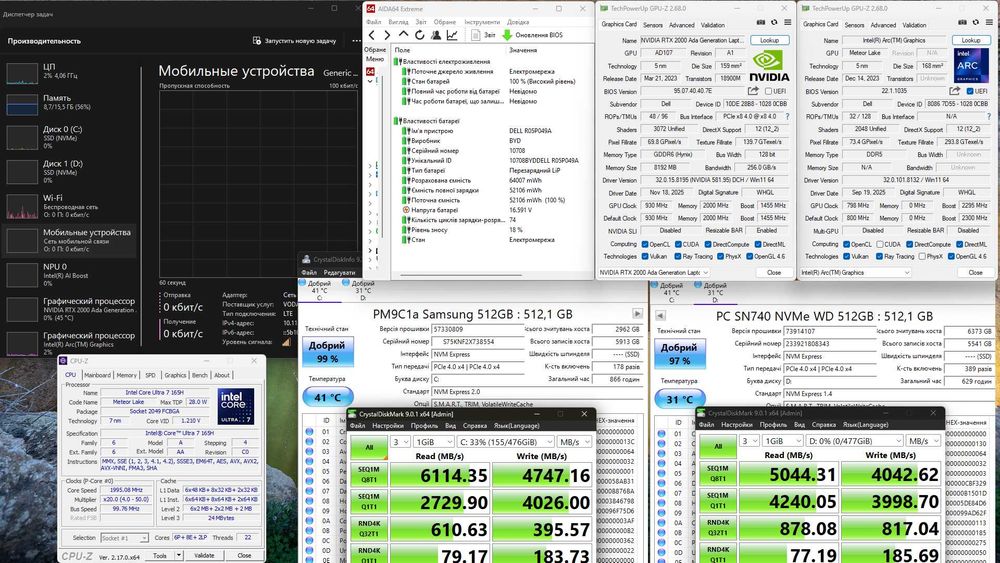Refresh the AIDA64 view

click(x=420, y=35)
